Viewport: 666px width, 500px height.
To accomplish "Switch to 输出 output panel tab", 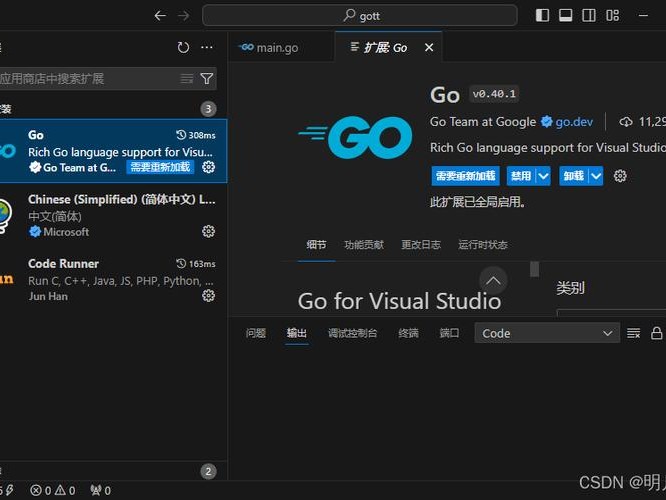I will [296, 333].
